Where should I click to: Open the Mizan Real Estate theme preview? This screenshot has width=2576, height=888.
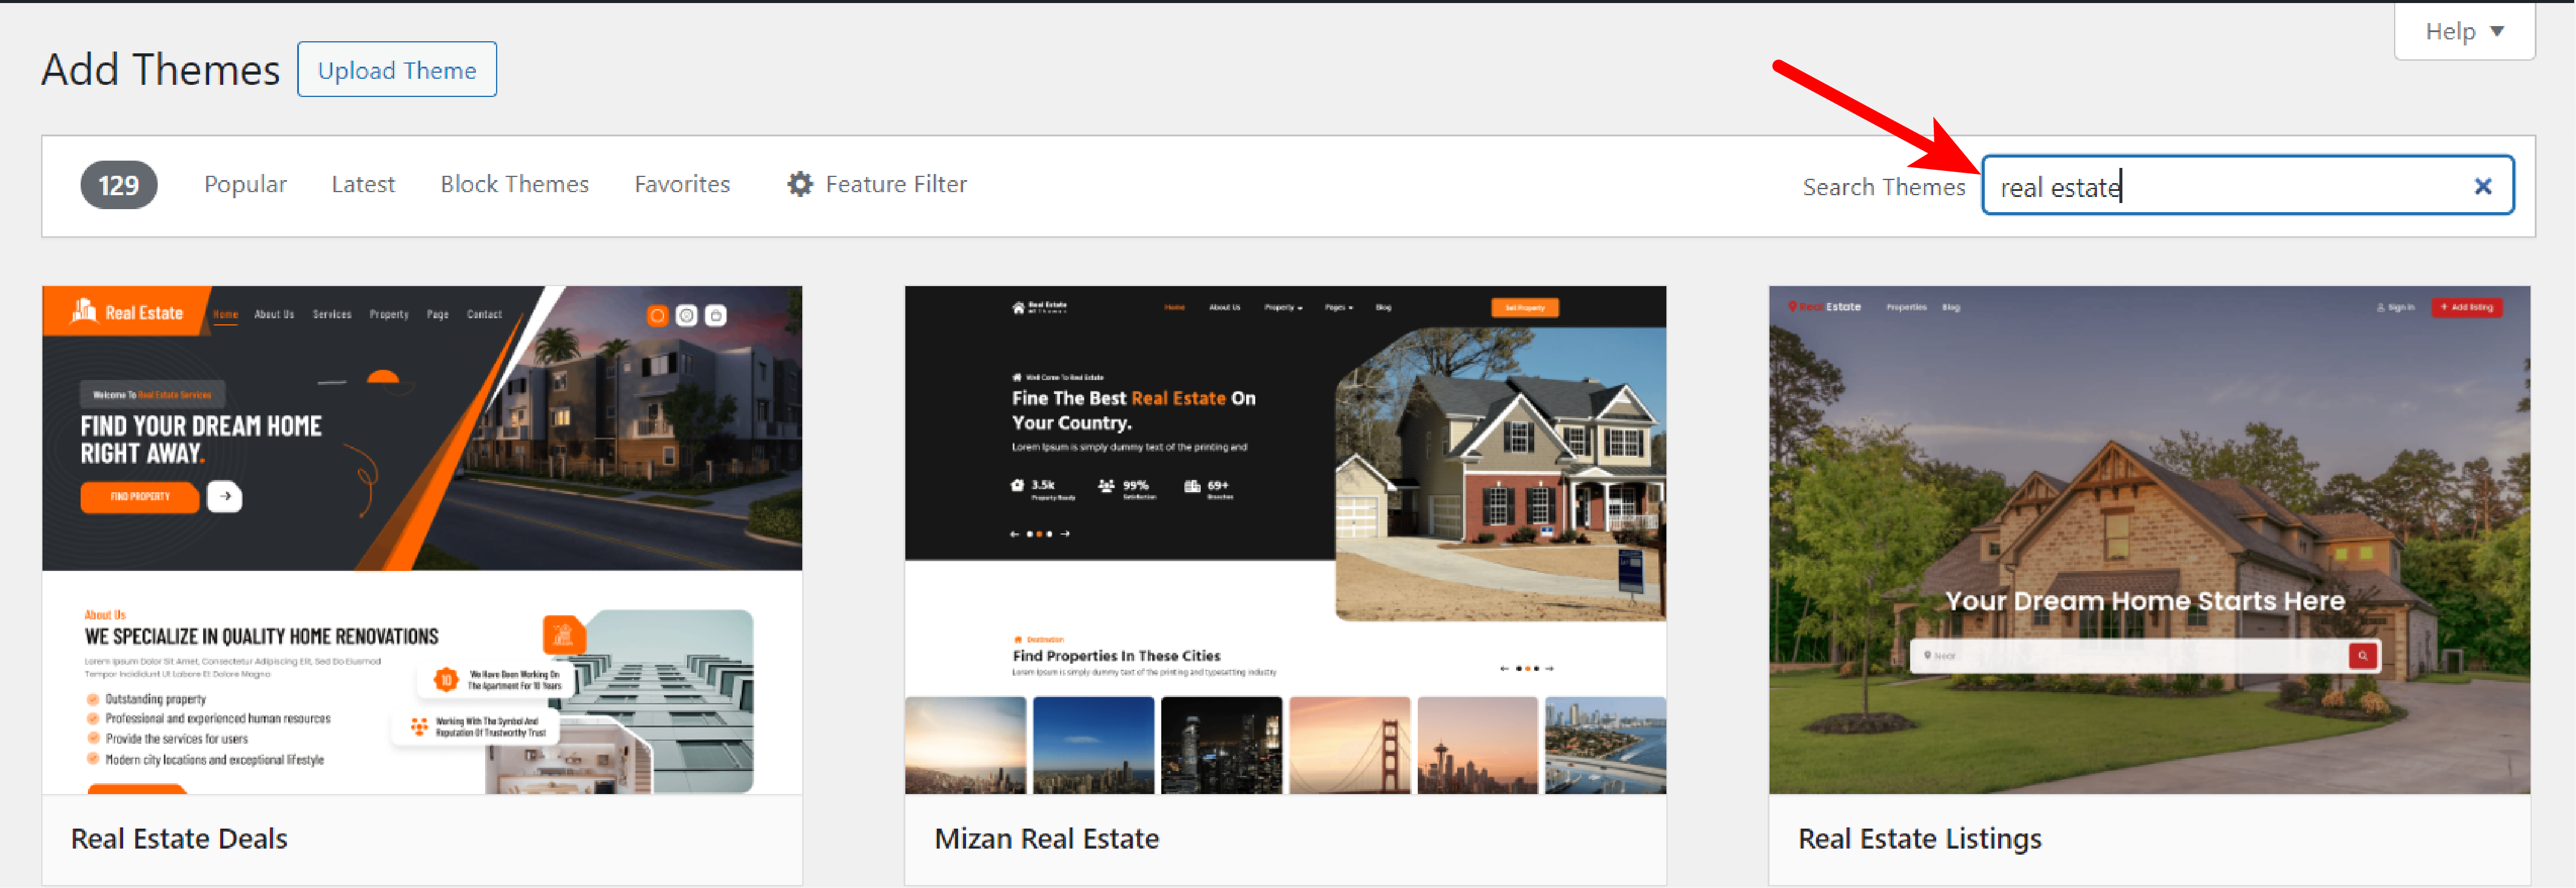(1285, 540)
